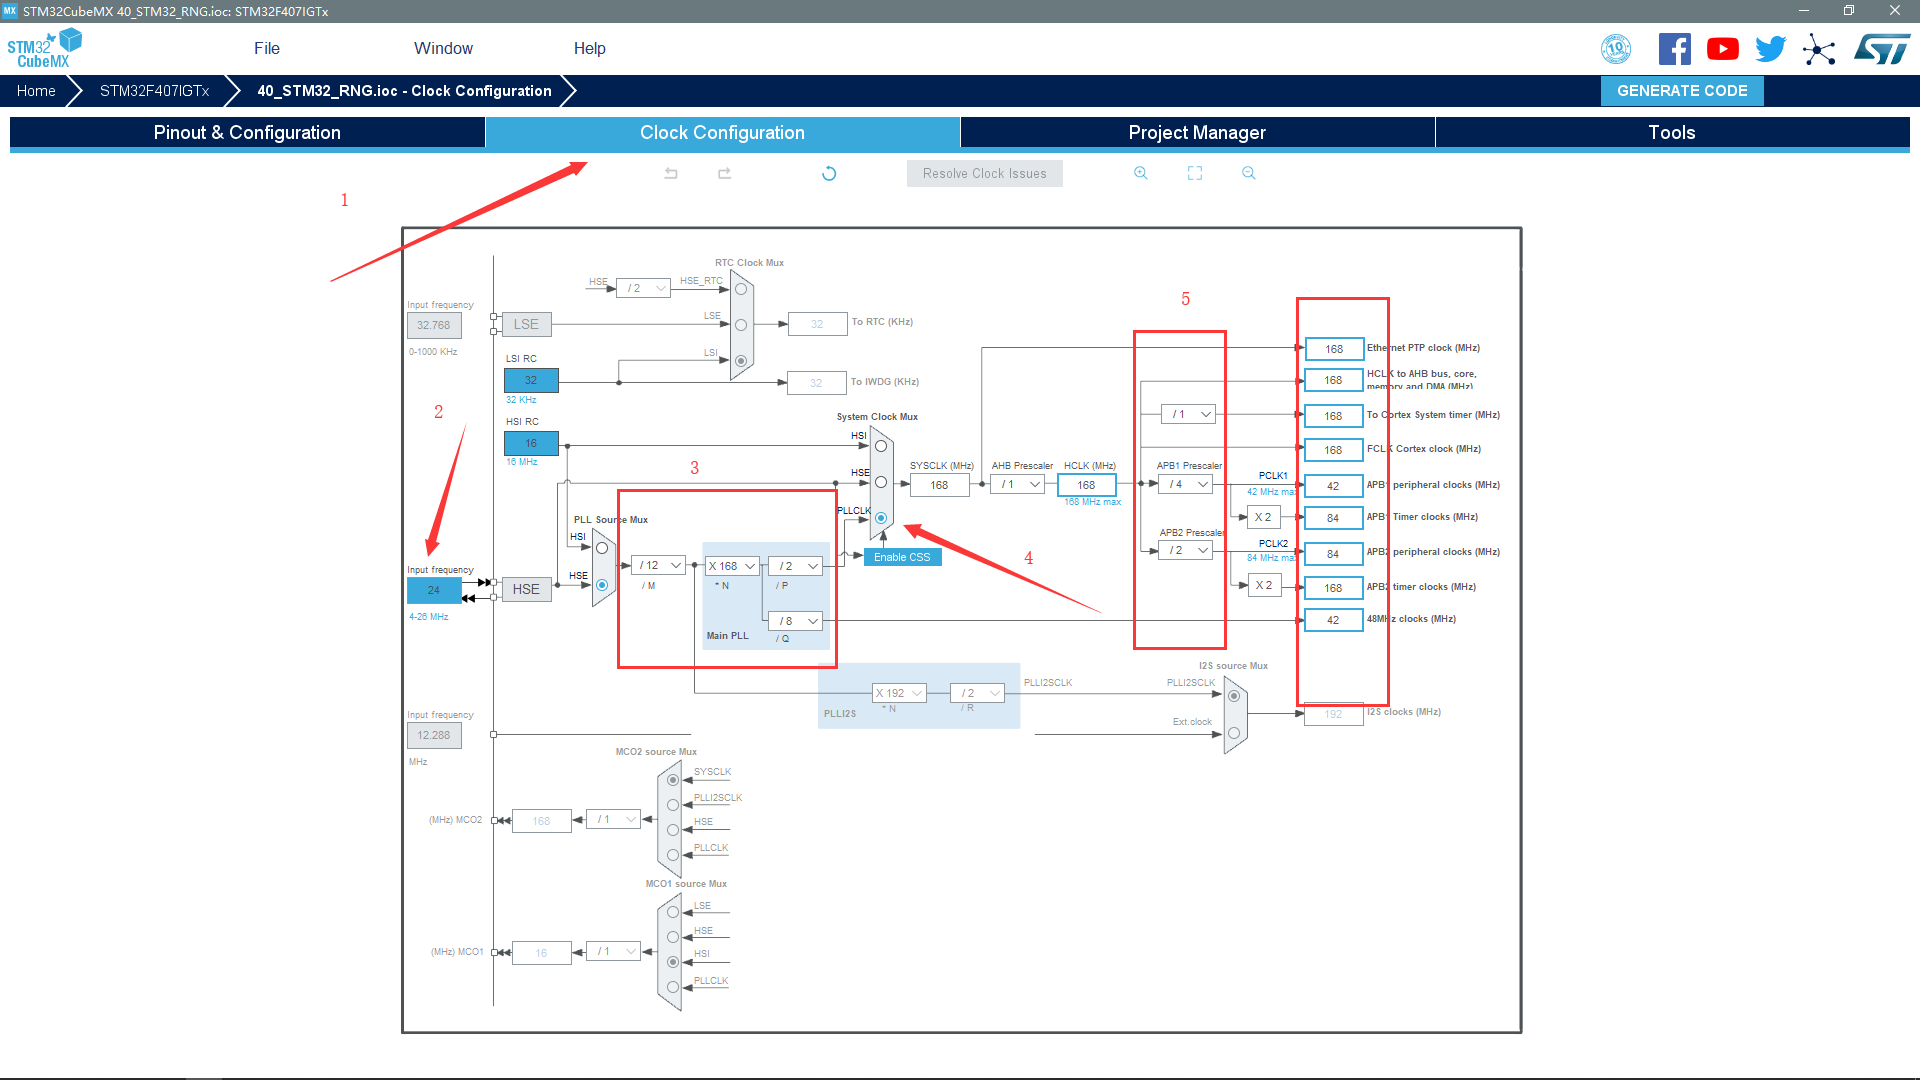Select HSI in System Clock Mux
1920x1080 pixels.
[x=881, y=446]
